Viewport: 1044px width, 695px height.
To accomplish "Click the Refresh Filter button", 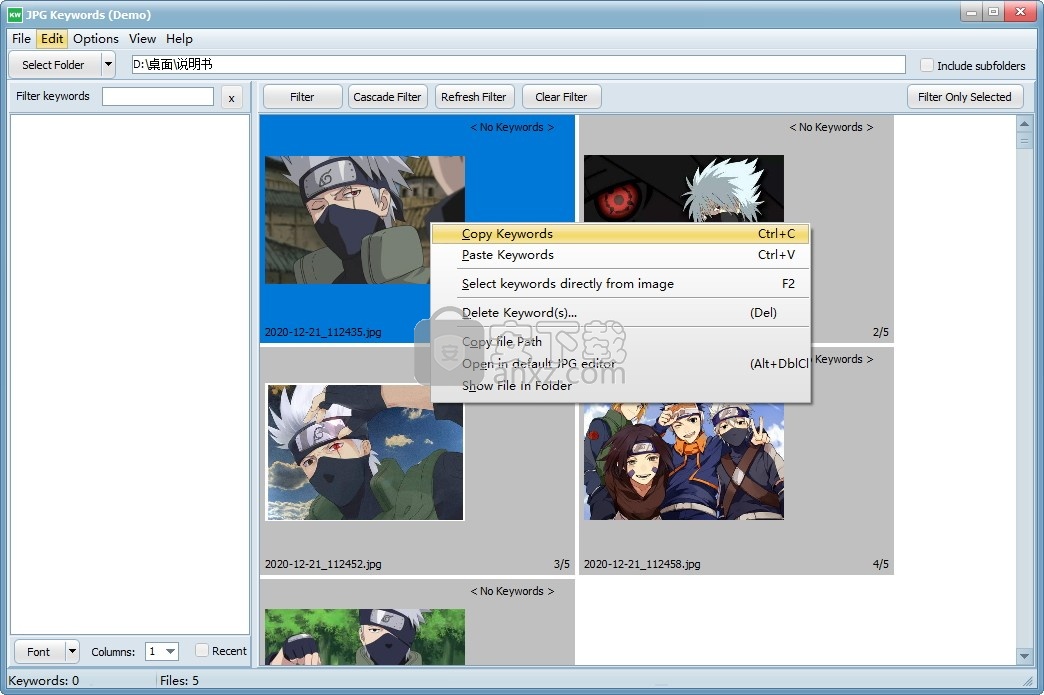I will pyautogui.click(x=473, y=97).
